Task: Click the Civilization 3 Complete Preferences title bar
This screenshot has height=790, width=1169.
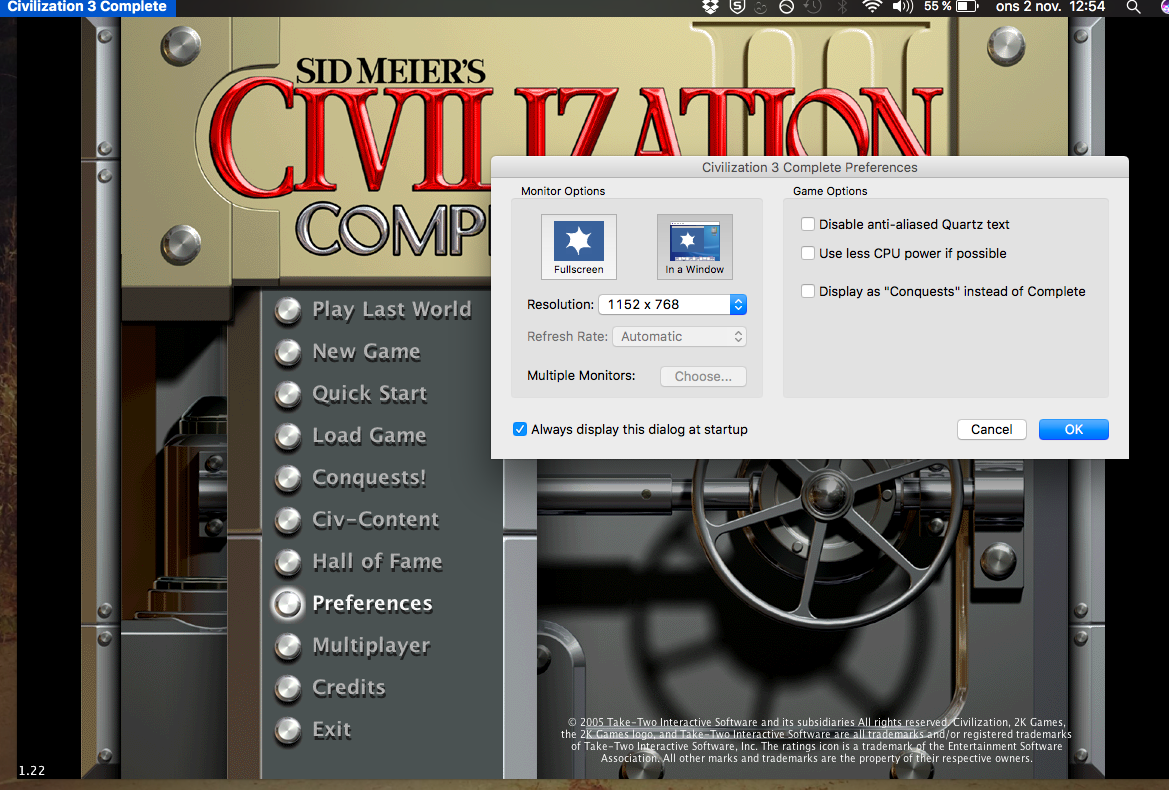Action: tap(810, 167)
